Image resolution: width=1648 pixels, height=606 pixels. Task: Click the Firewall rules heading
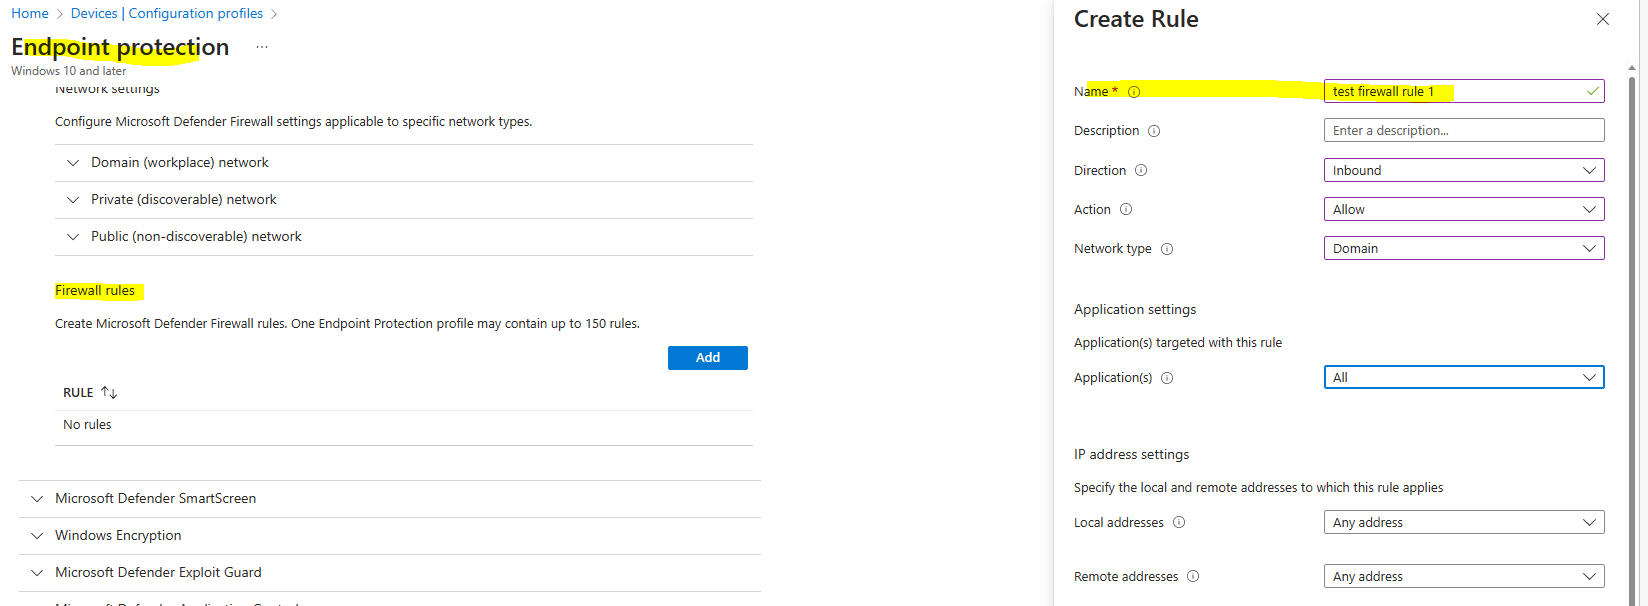[x=95, y=290]
